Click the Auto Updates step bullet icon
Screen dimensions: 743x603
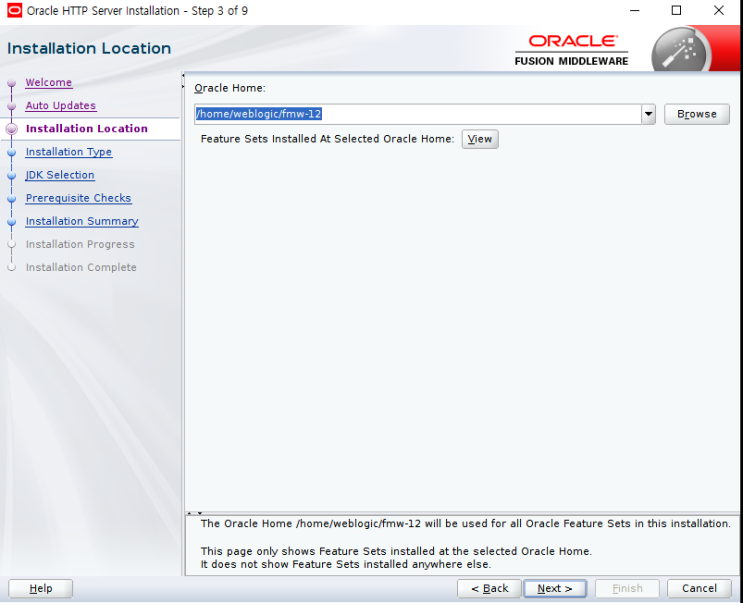pos(12,106)
